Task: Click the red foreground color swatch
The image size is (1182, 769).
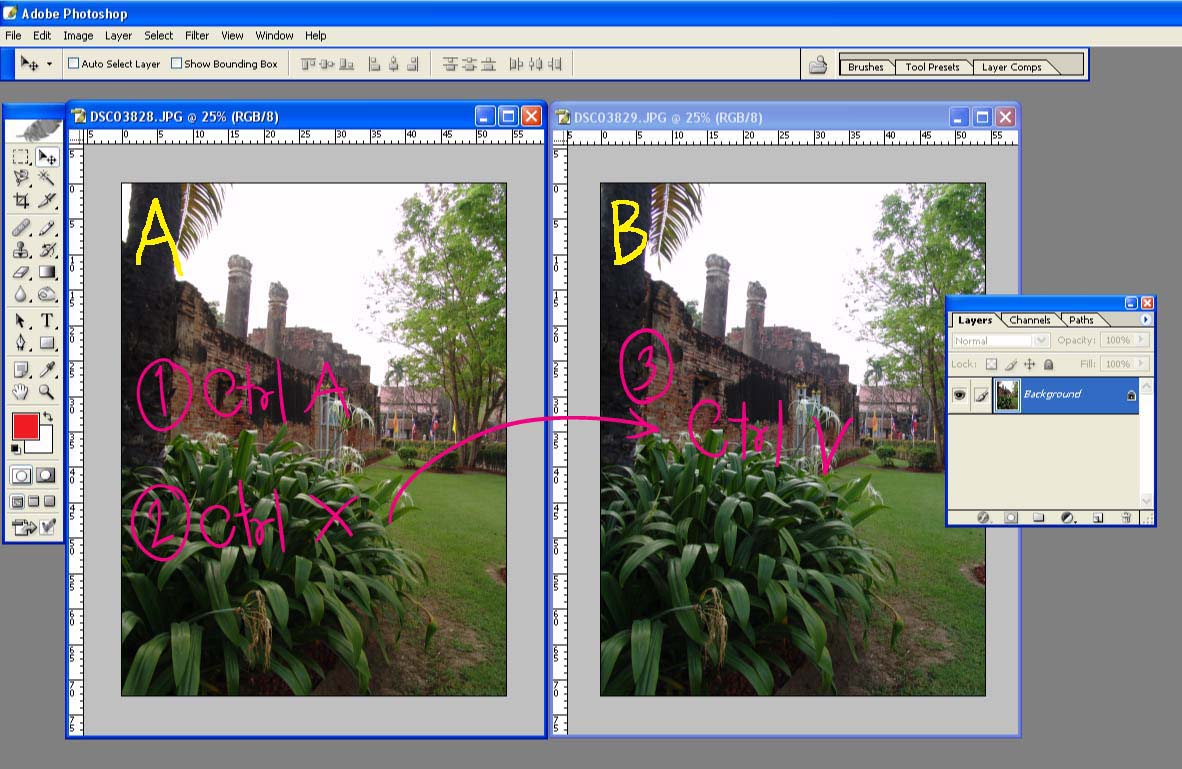Action: [25, 427]
